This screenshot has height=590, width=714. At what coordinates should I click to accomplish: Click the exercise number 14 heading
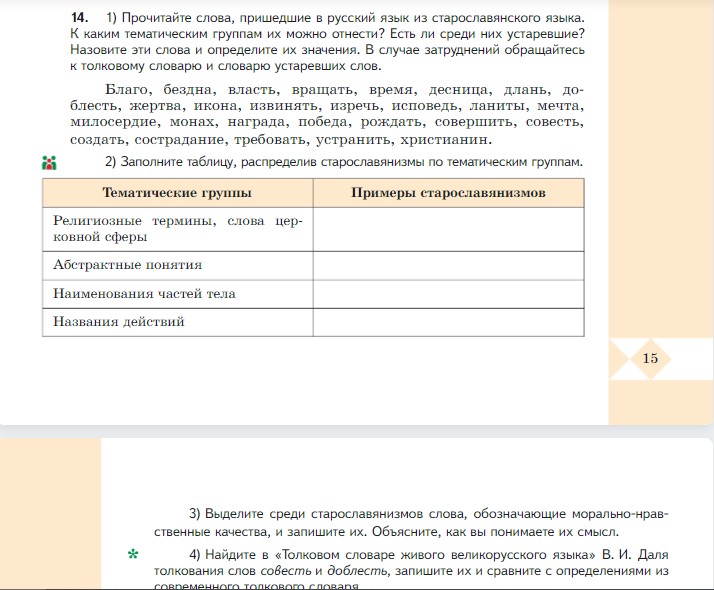click(80, 18)
